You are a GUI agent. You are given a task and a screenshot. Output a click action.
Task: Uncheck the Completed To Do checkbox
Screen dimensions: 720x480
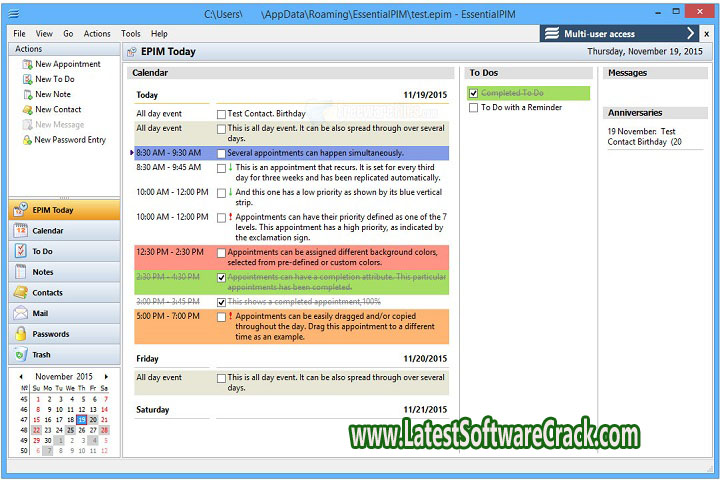point(474,93)
